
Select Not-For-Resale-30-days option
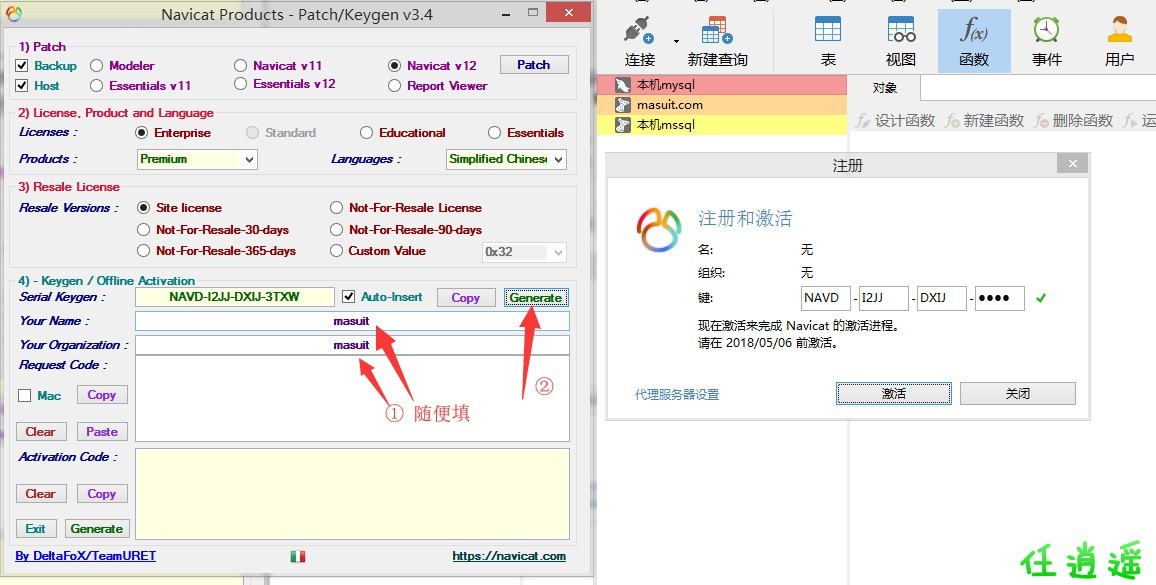144,229
